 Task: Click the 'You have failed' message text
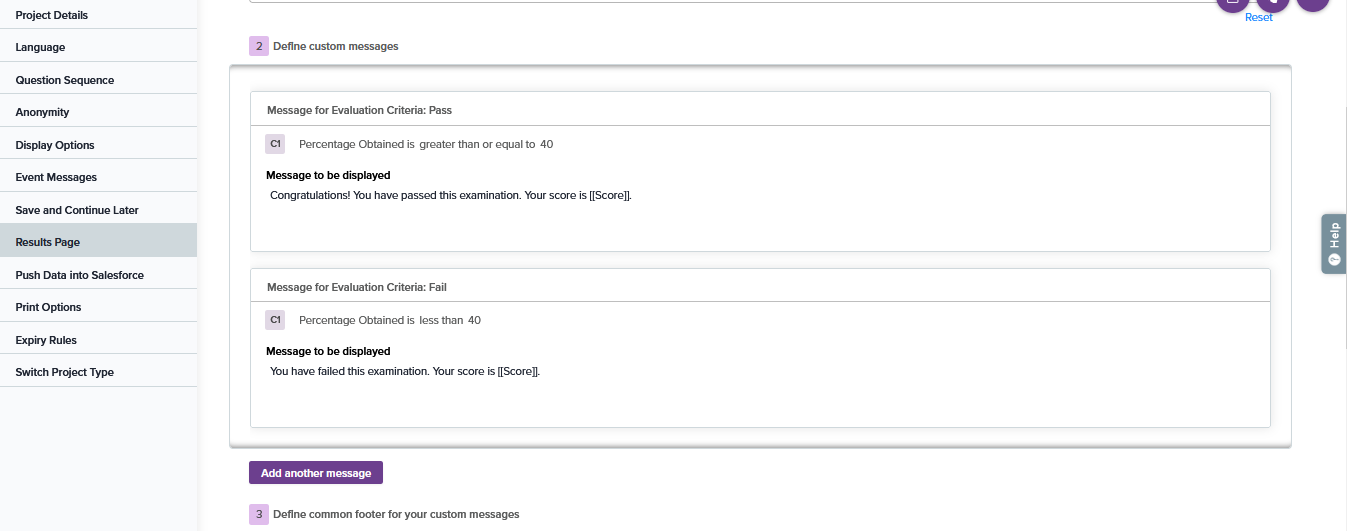(405, 371)
